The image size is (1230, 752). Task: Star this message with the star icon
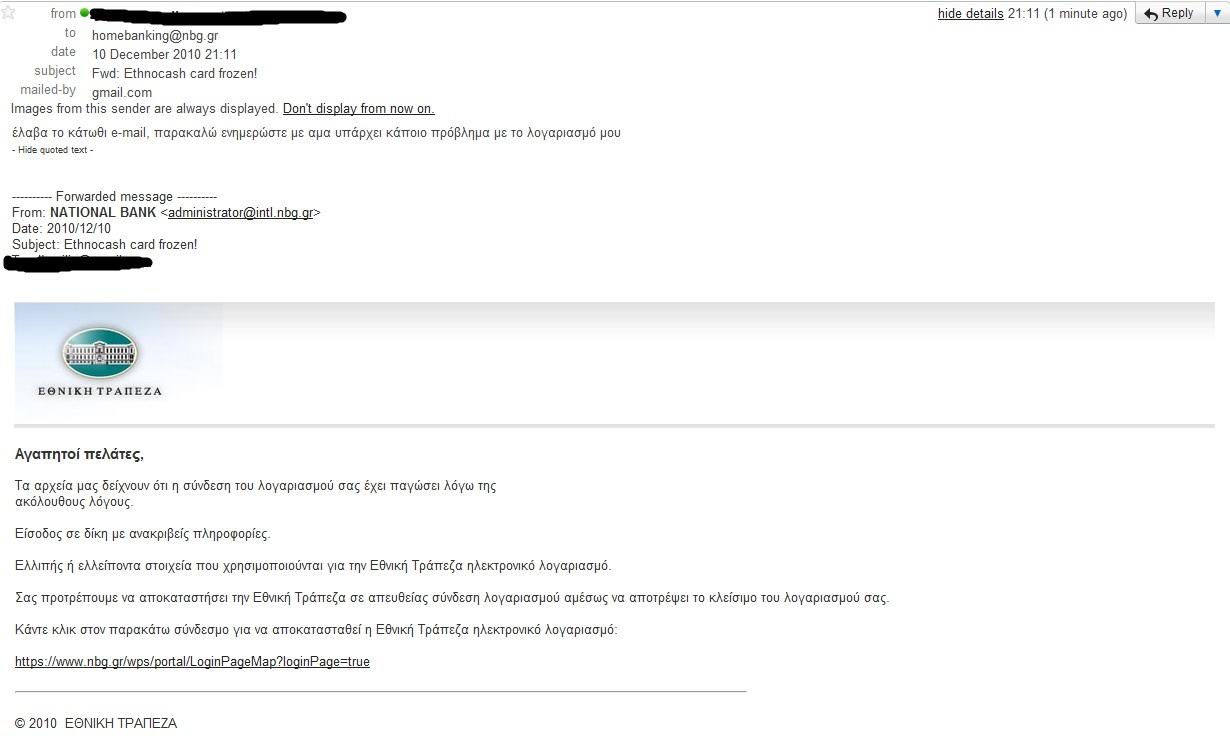[x=8, y=12]
